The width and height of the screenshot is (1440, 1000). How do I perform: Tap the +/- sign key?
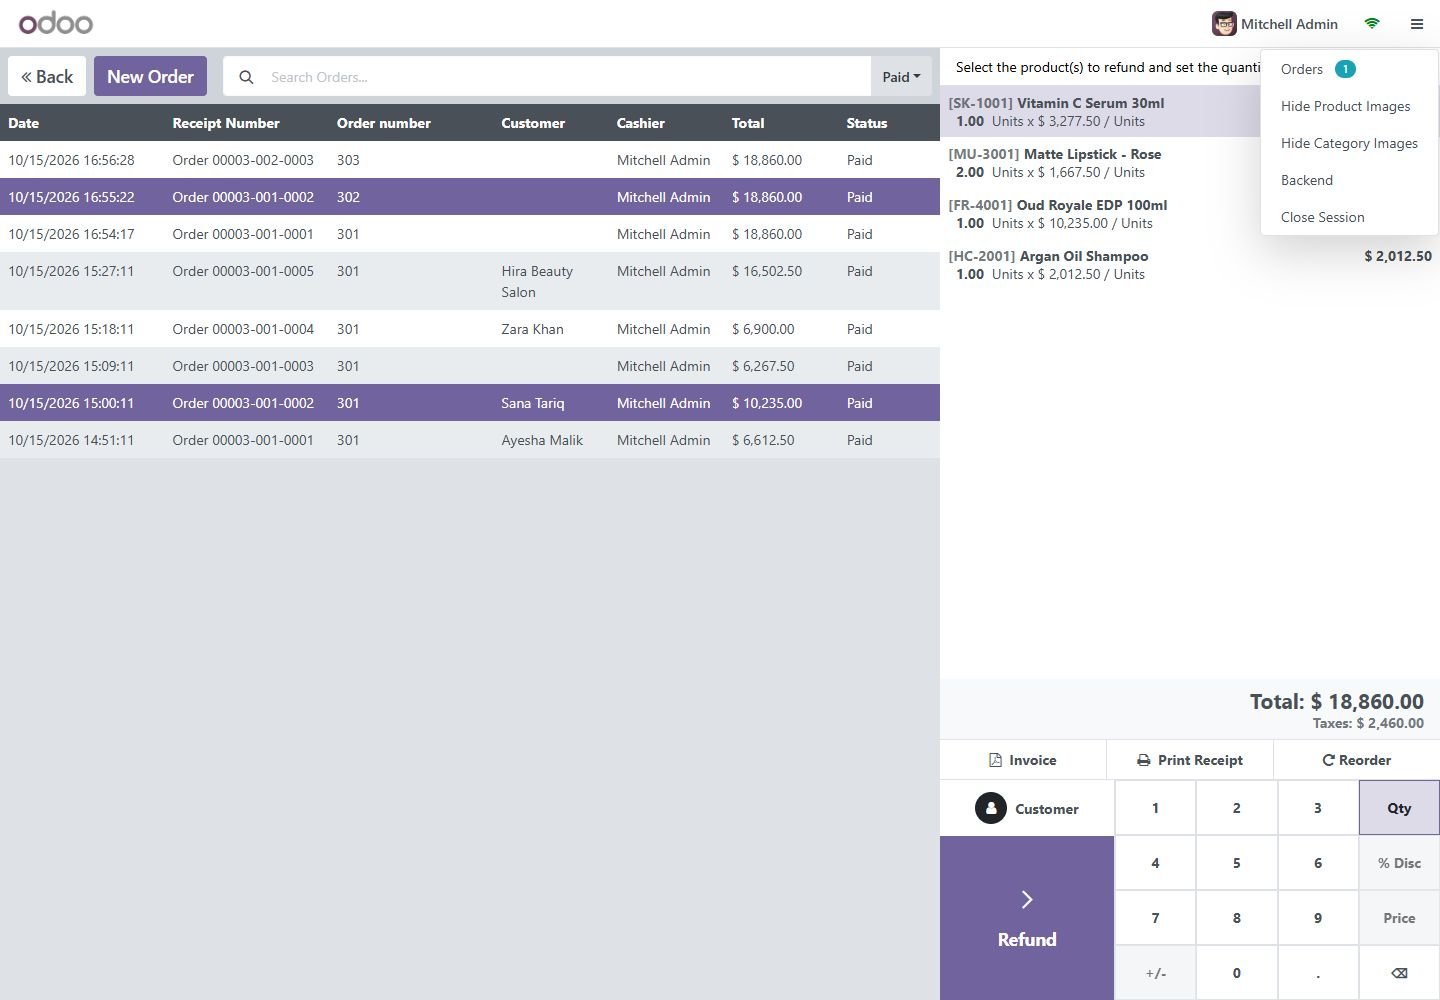click(x=1155, y=973)
